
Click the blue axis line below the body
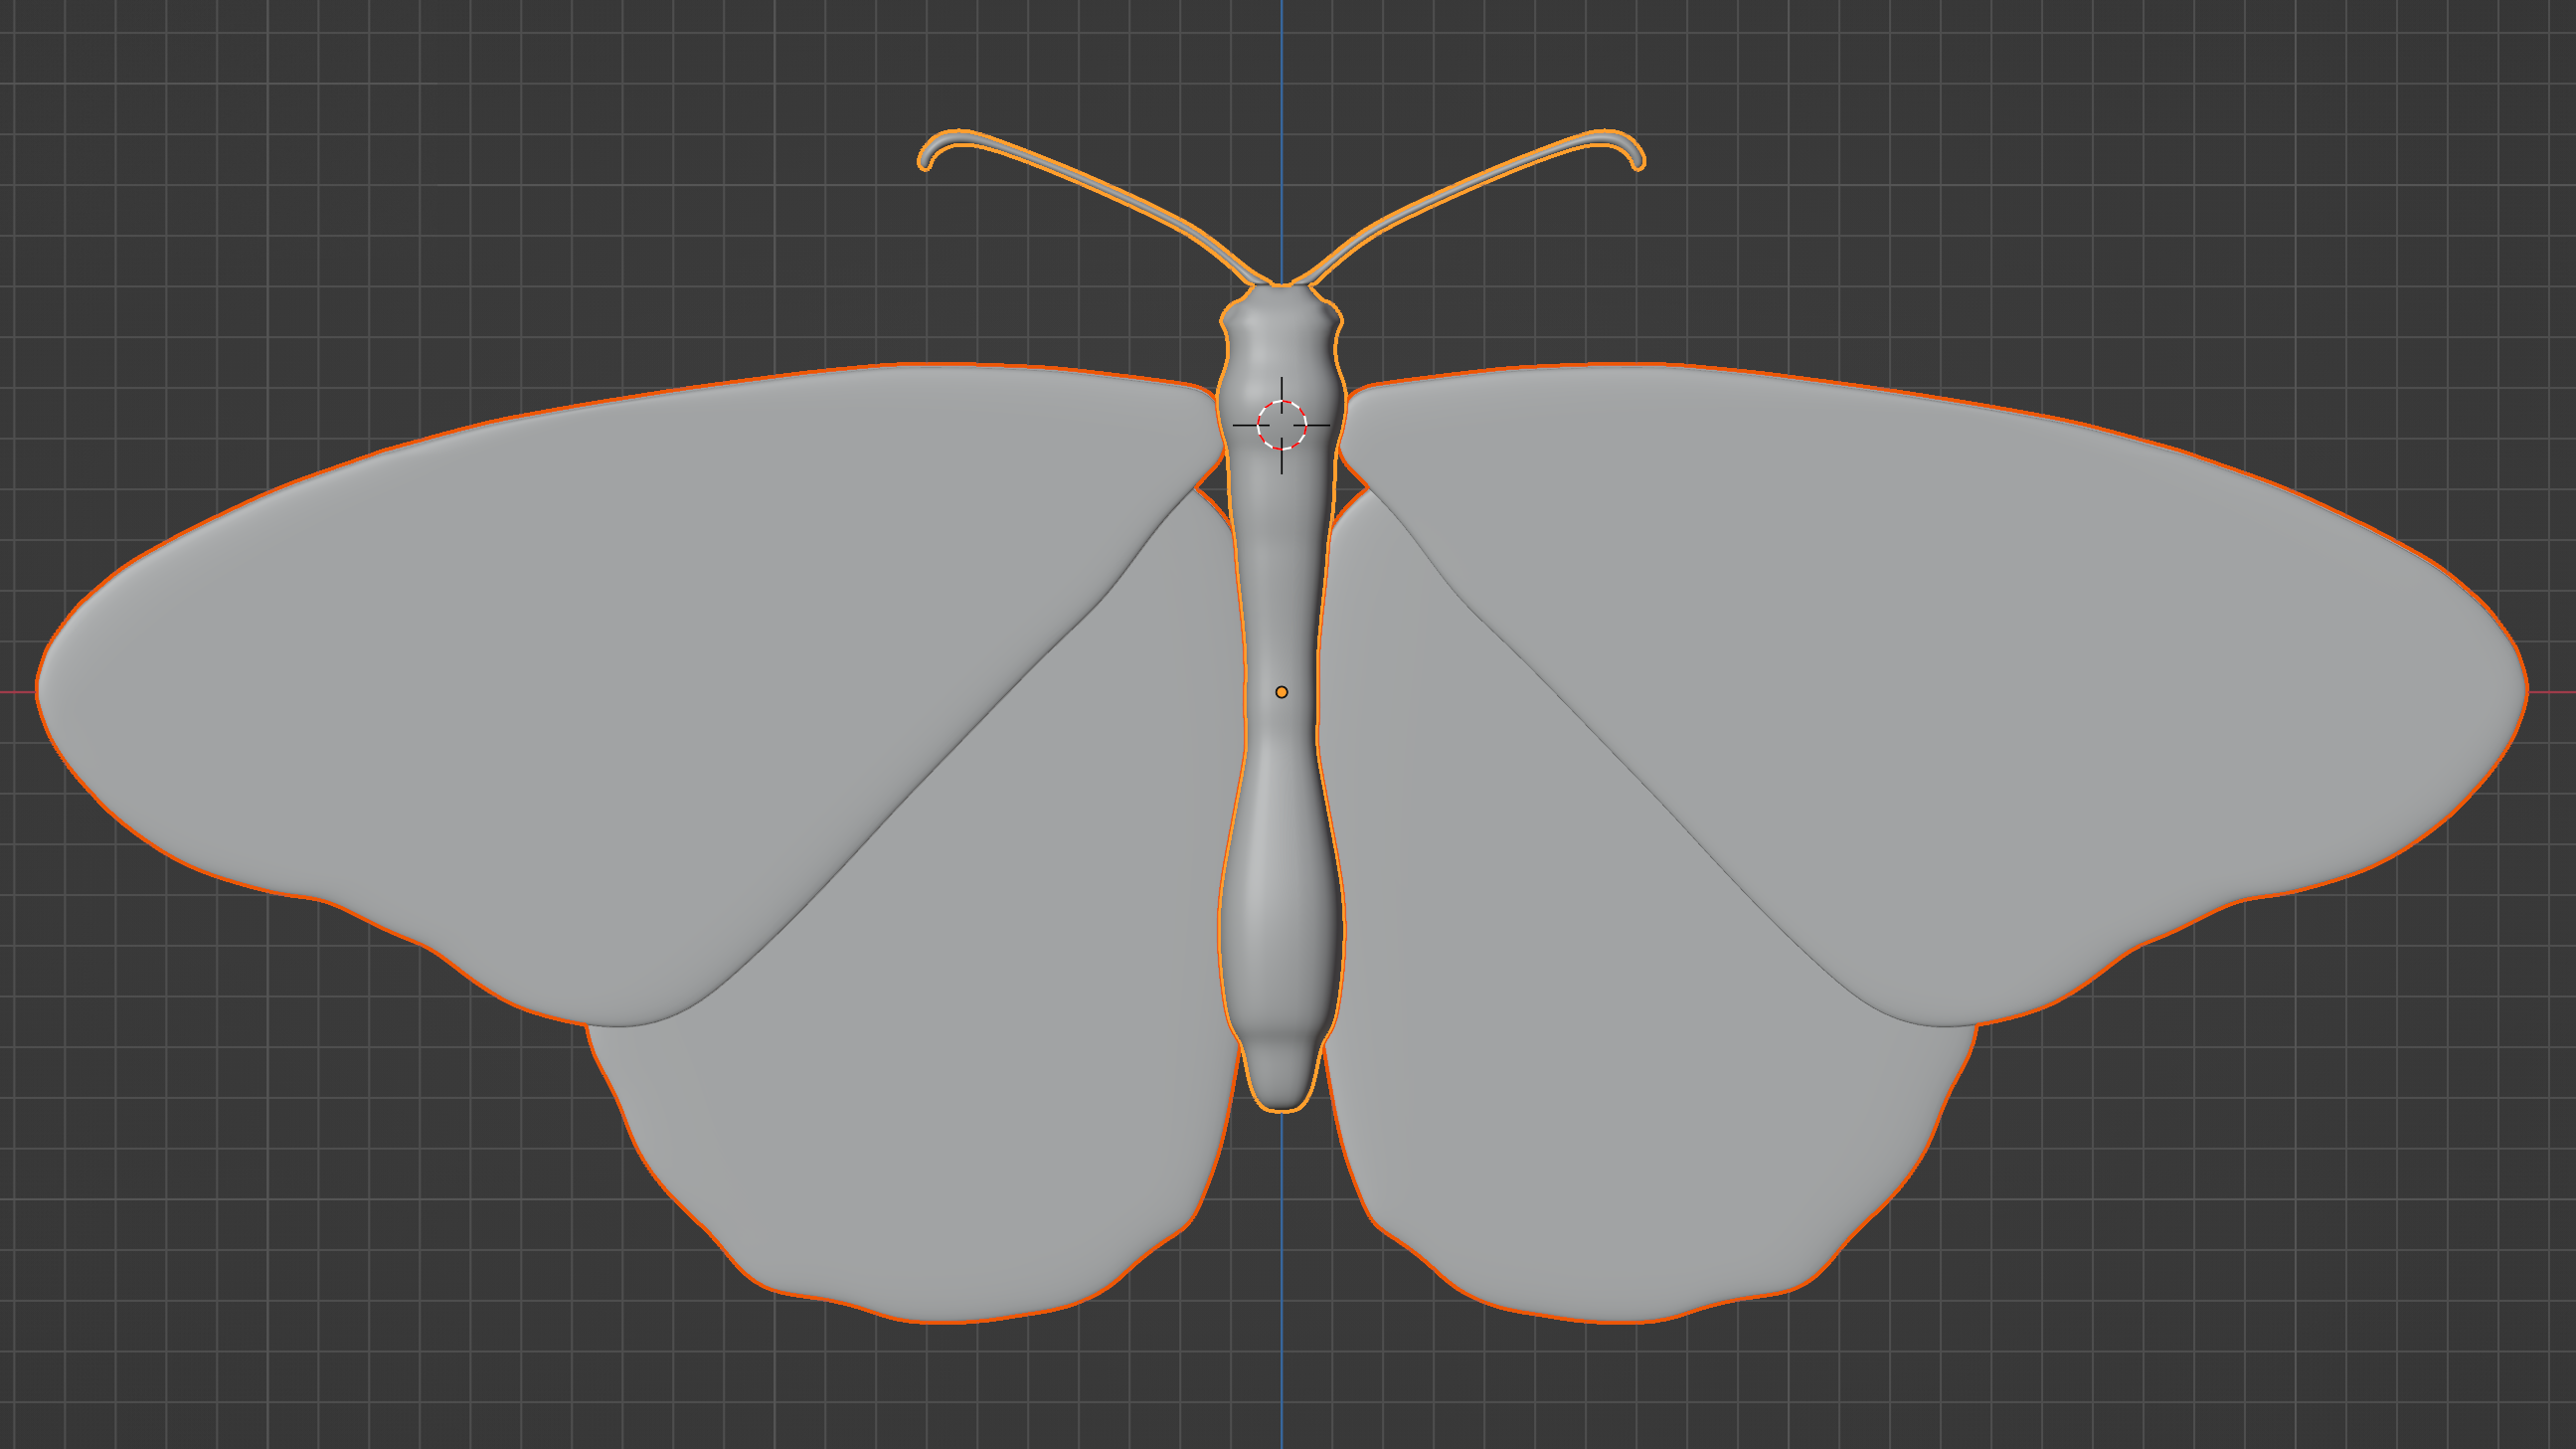point(1282,1300)
